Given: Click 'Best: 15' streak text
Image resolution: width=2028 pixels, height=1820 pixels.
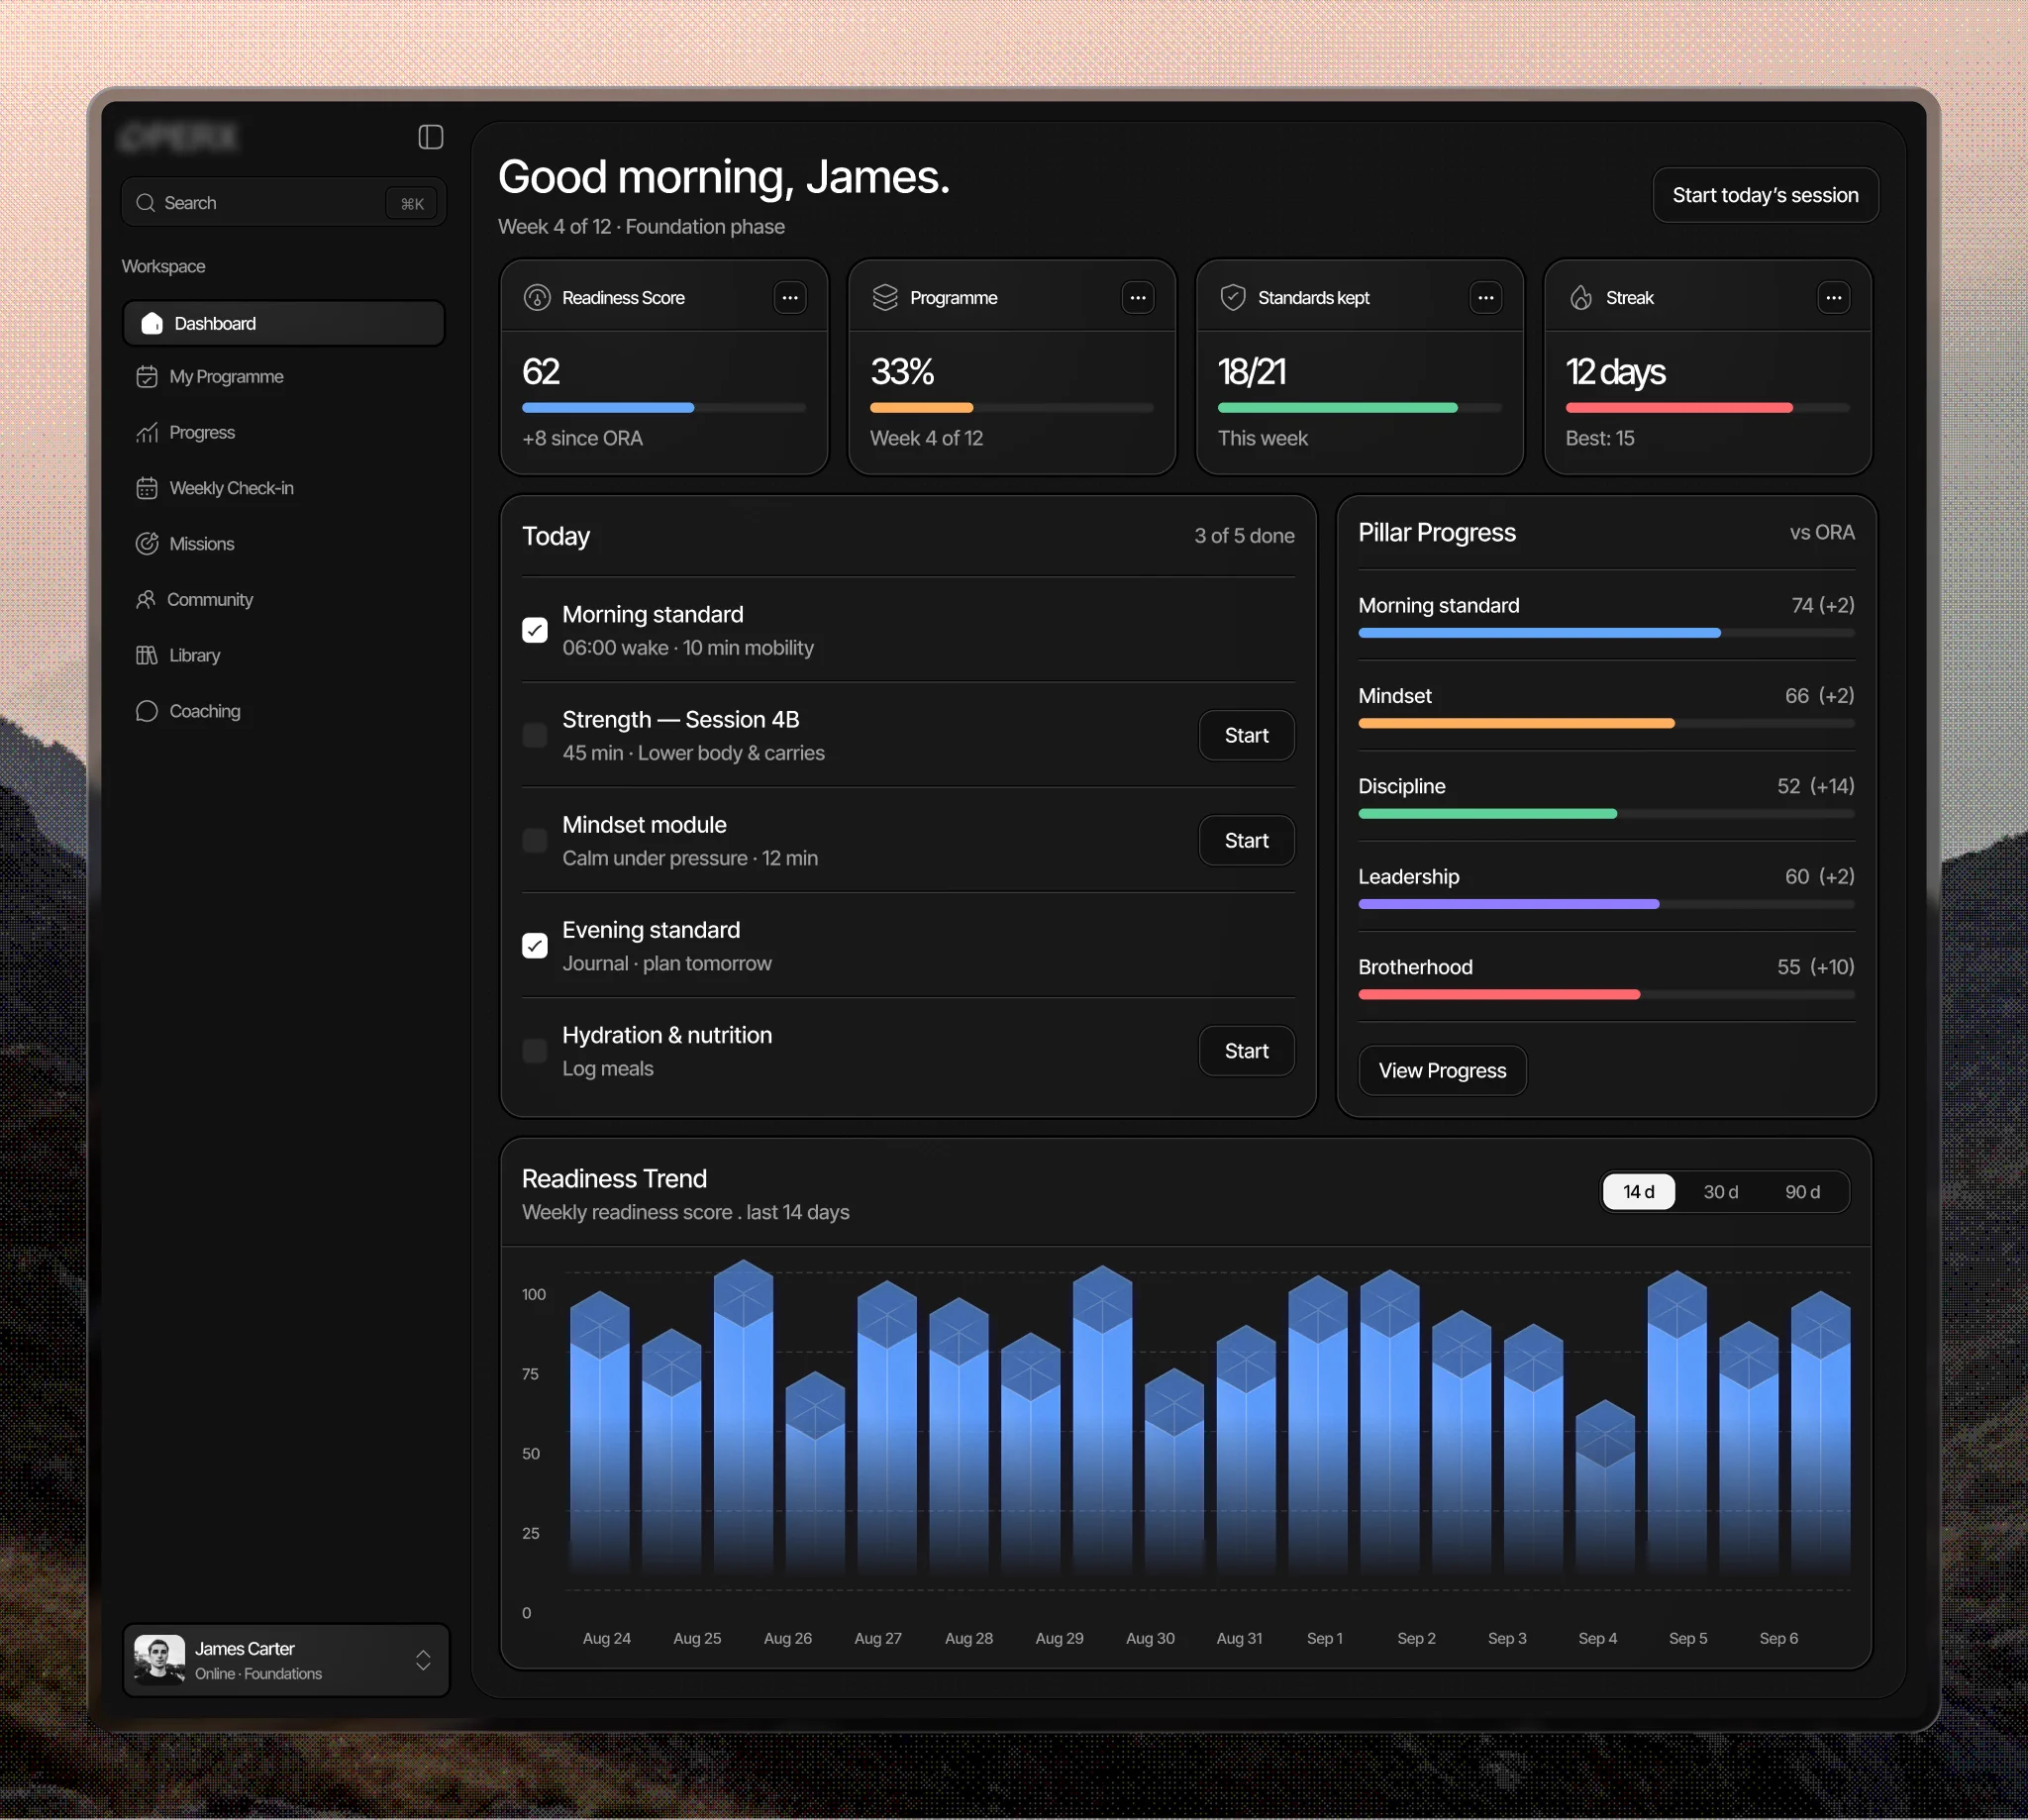Looking at the screenshot, I should pos(1600,439).
